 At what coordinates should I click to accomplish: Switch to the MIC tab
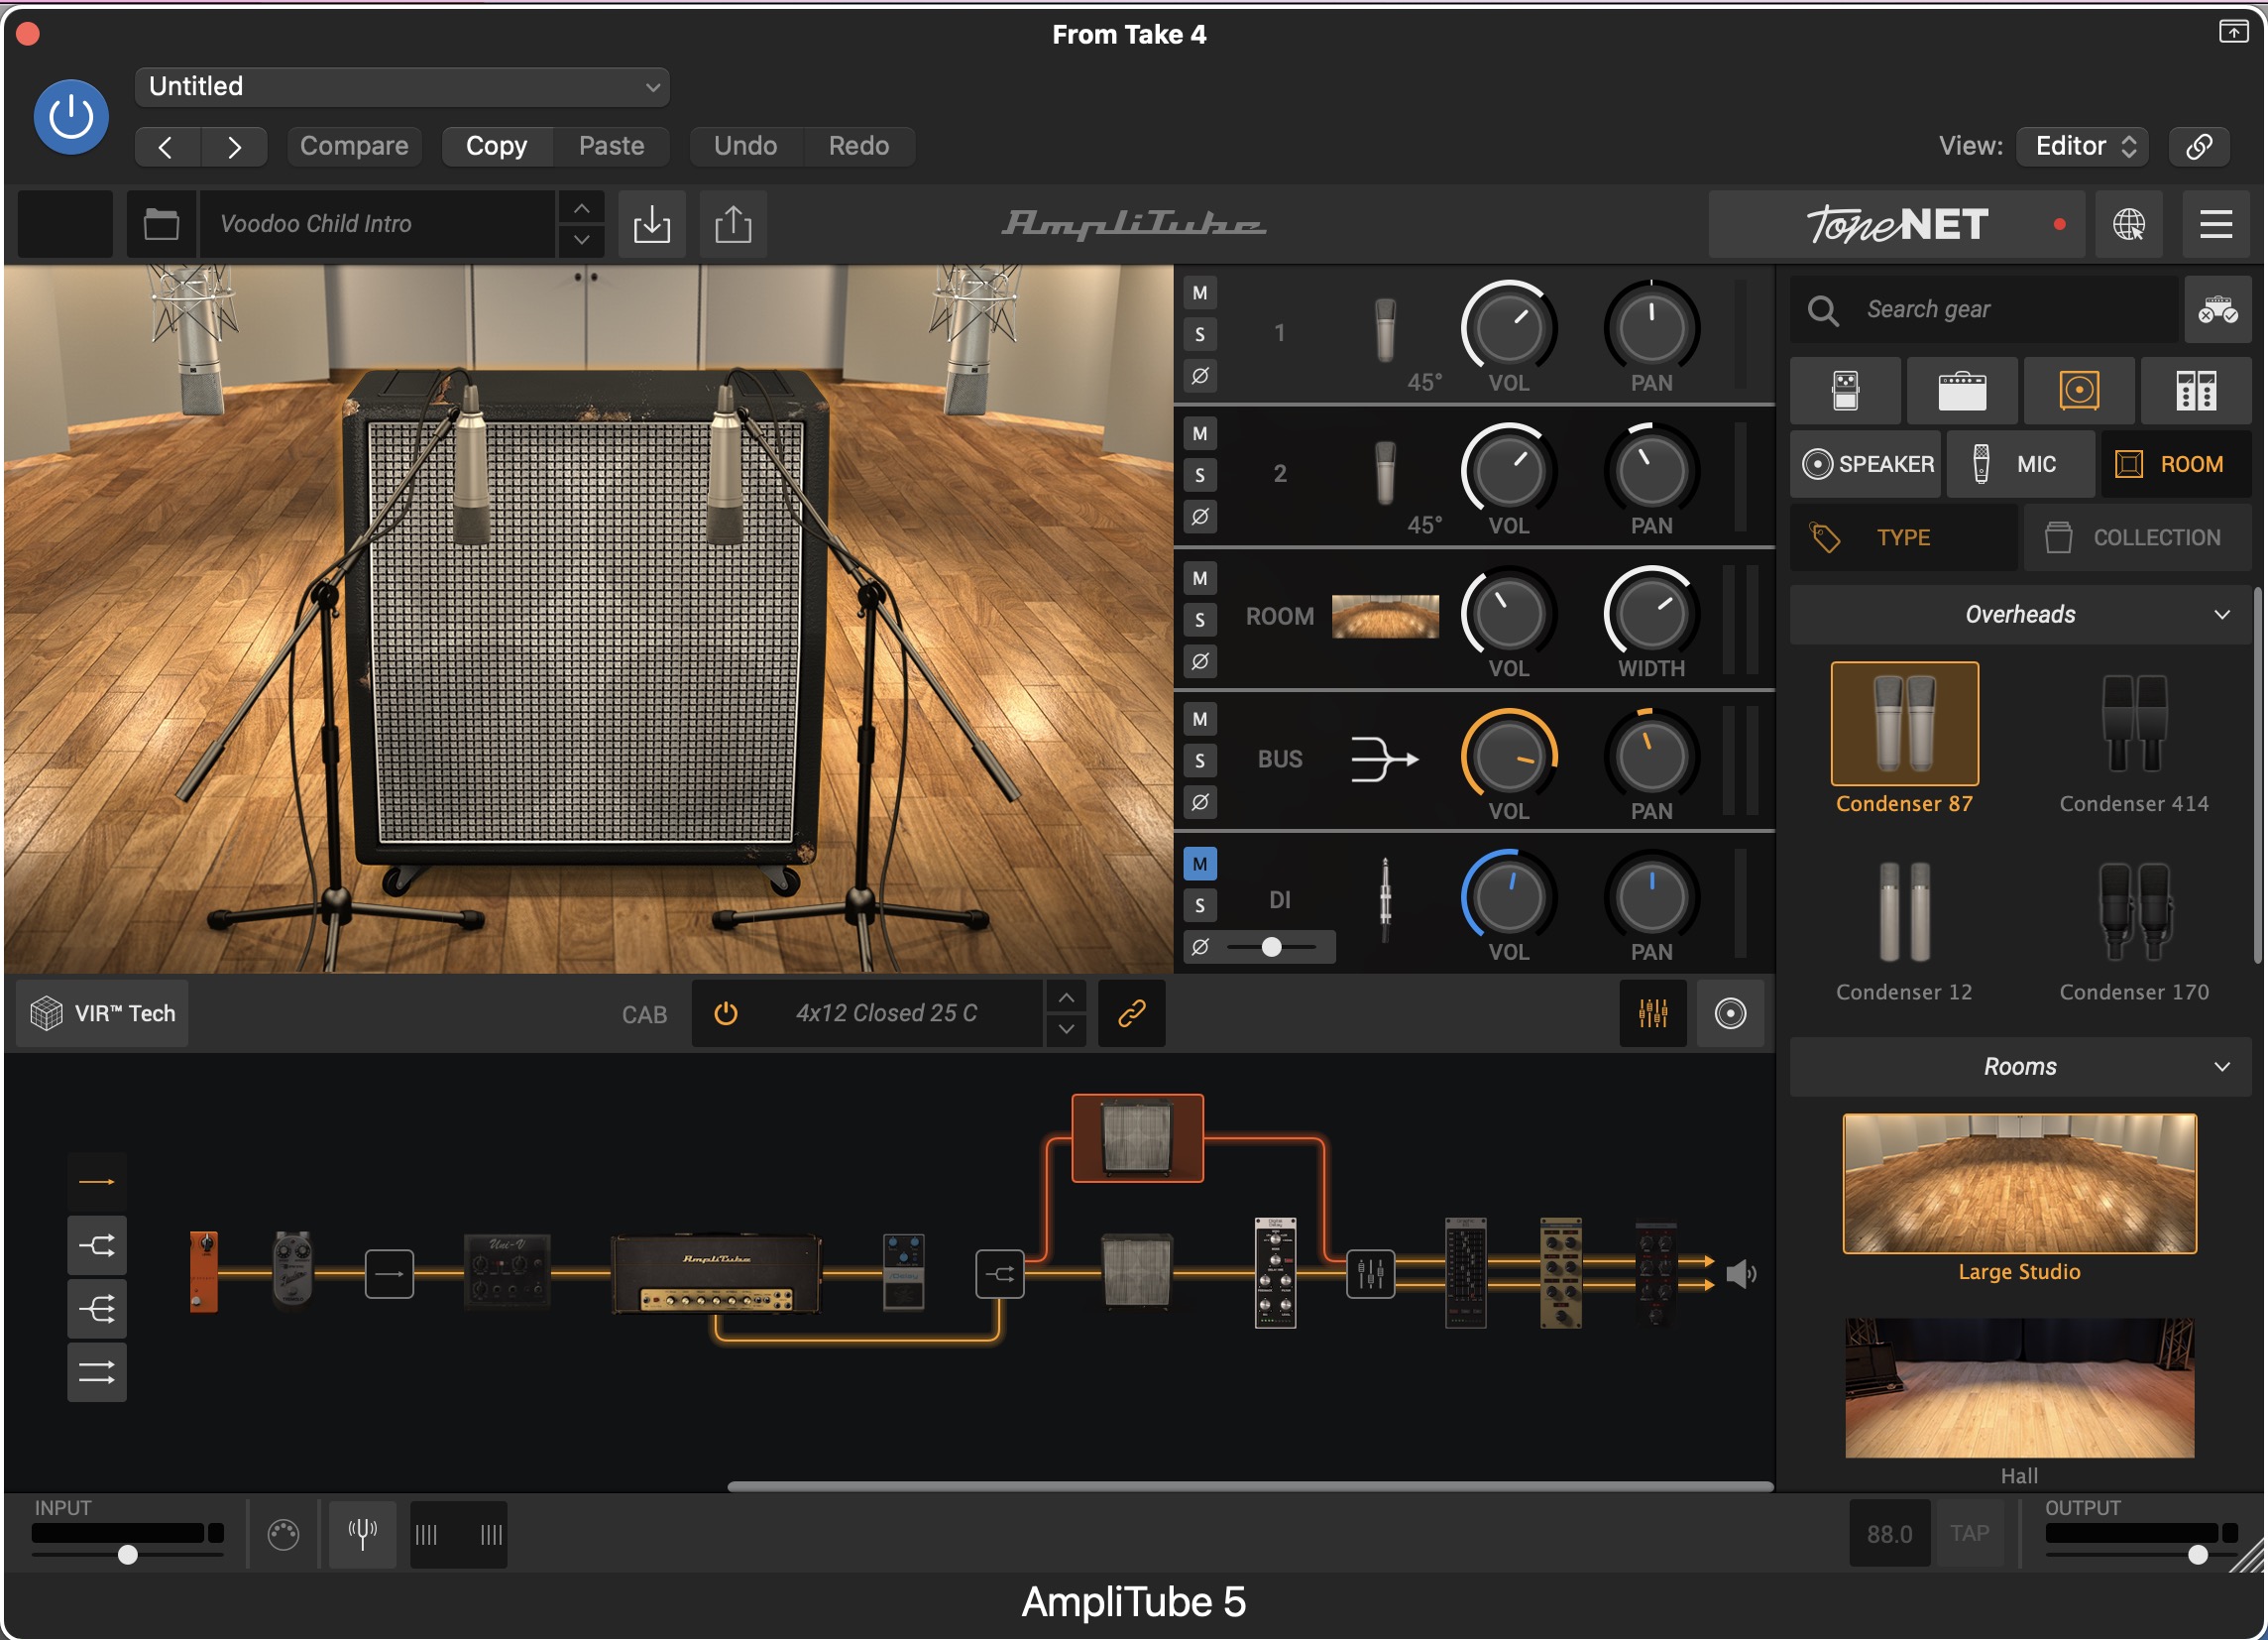[x=2021, y=464]
